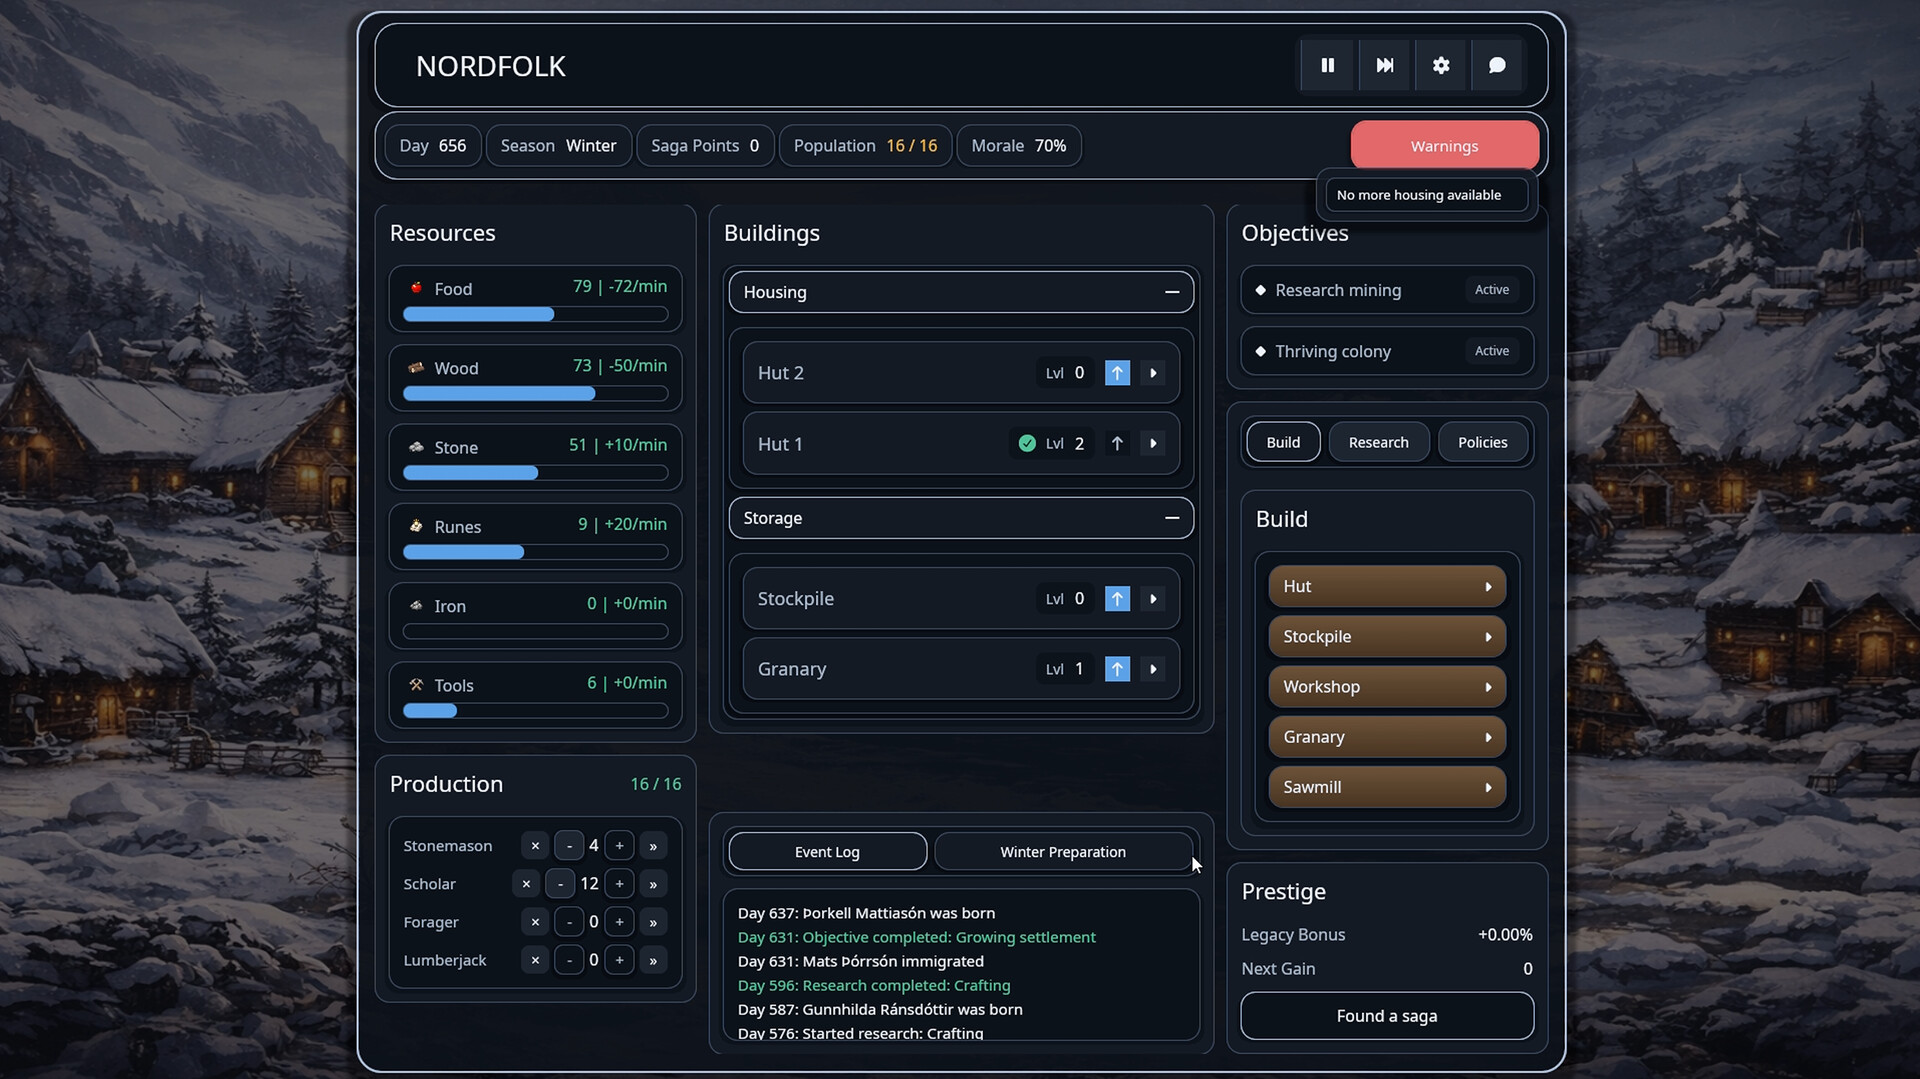Remove all Lumberjack workers with x

point(535,960)
